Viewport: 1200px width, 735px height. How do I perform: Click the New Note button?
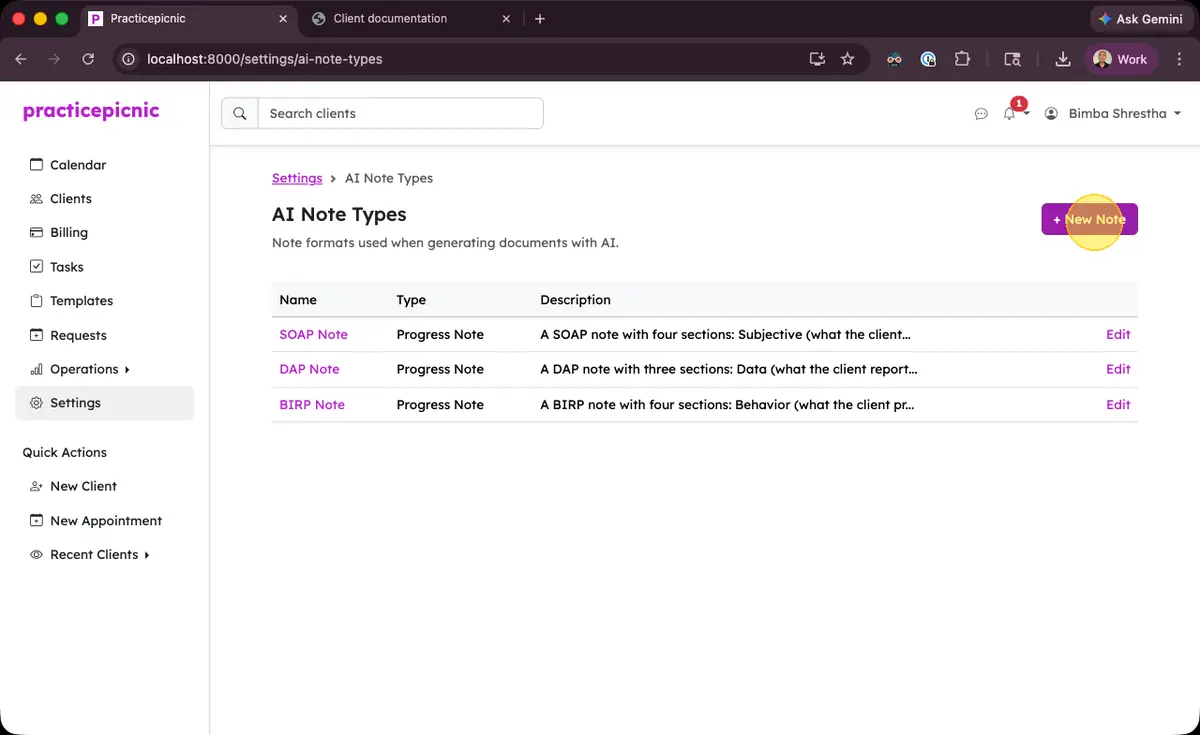[1089, 219]
